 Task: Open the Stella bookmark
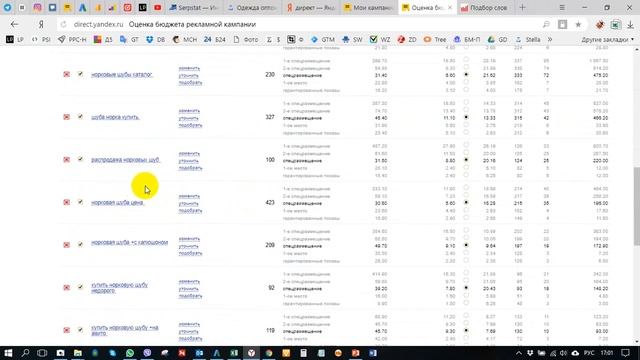pos(528,40)
